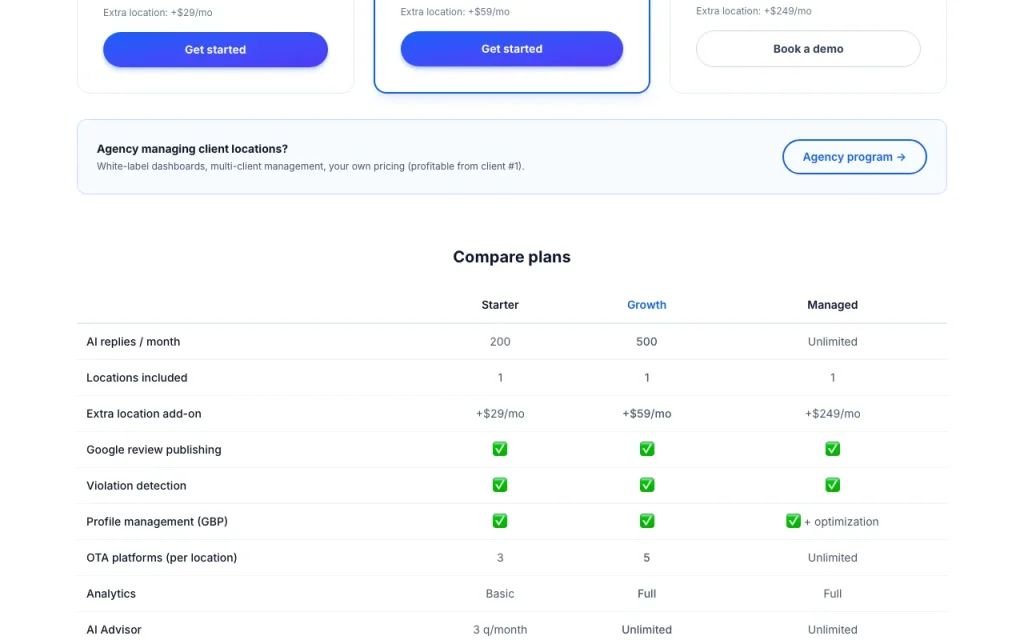Open the Agency program link
The image size is (1024, 640).
pos(854,157)
